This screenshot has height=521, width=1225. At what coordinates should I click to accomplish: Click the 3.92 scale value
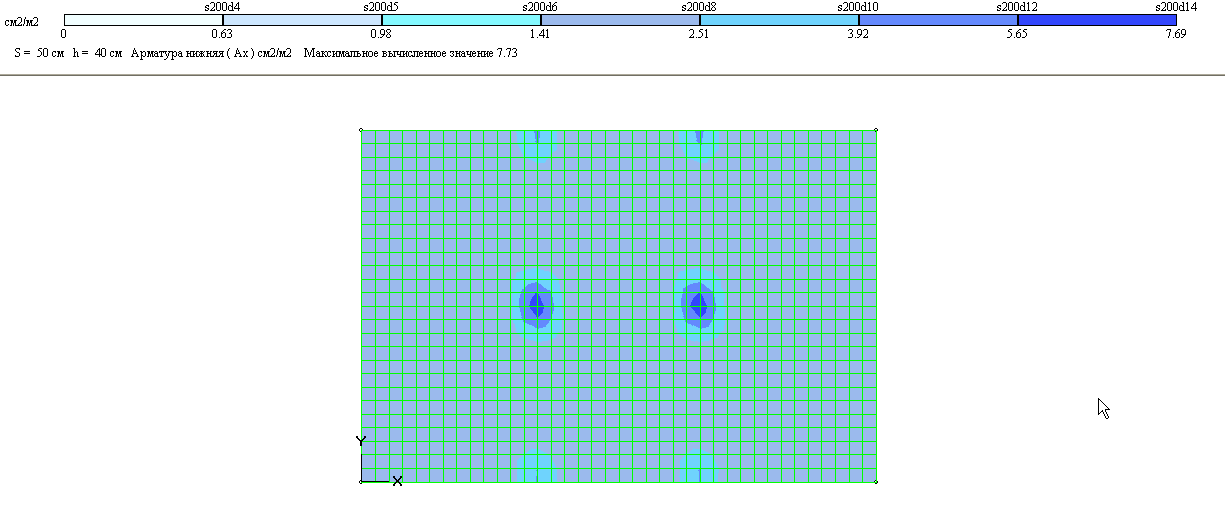coord(858,34)
